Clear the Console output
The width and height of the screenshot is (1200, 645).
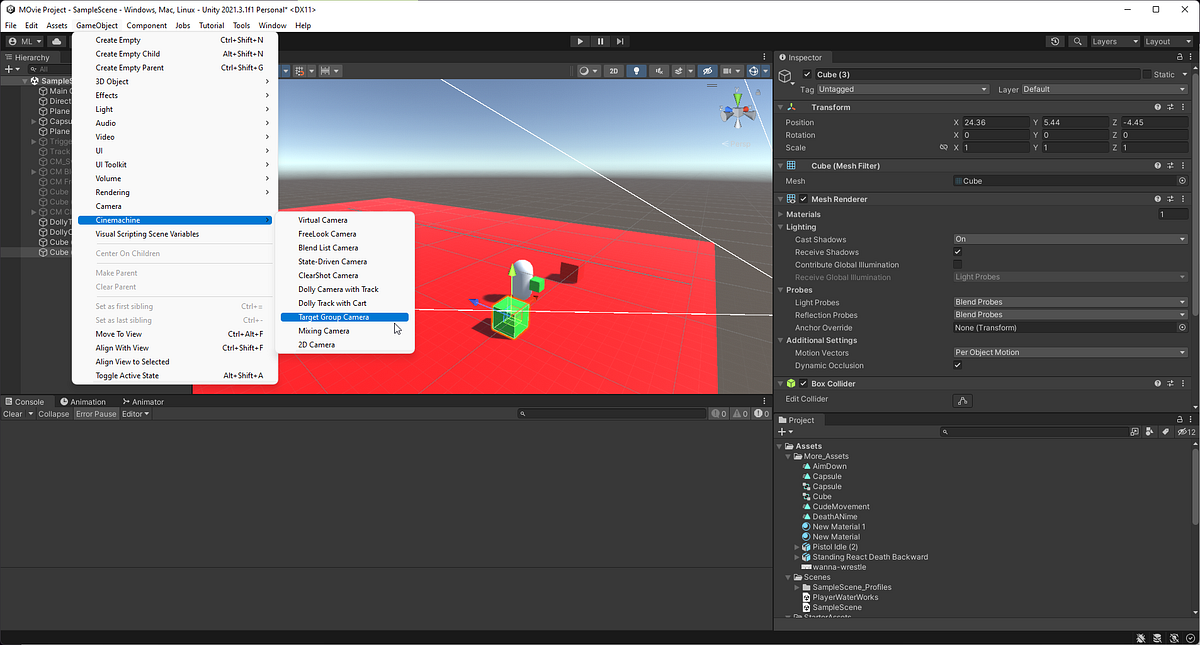pyautogui.click(x=13, y=413)
